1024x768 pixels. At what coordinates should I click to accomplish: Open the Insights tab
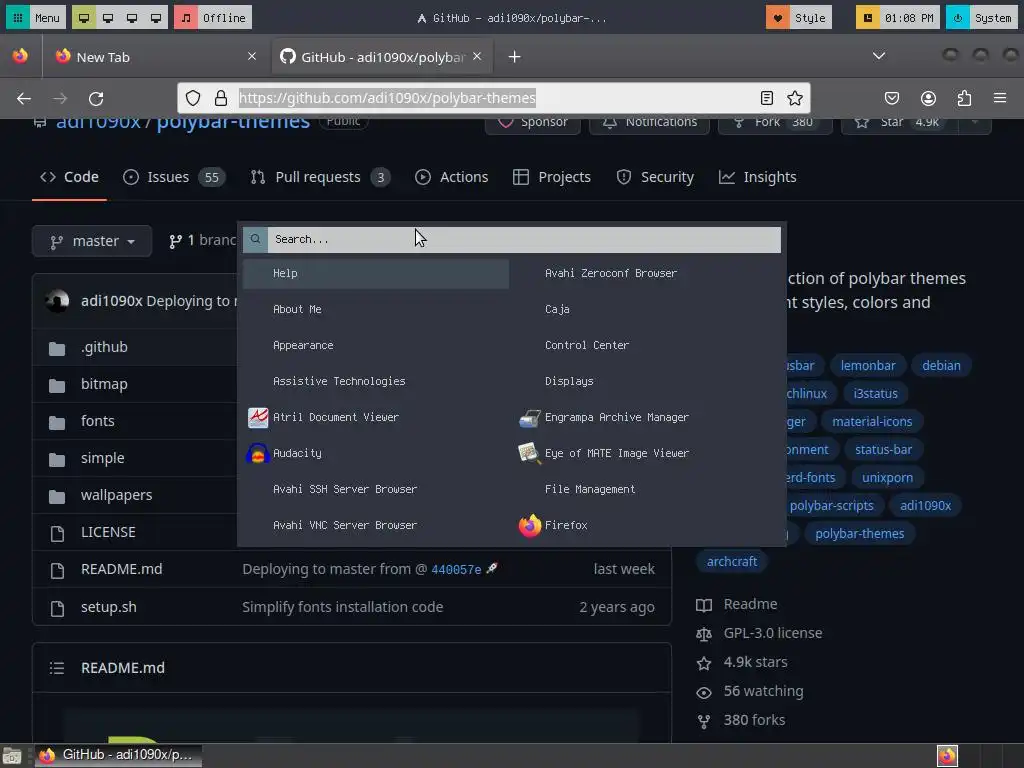758,177
